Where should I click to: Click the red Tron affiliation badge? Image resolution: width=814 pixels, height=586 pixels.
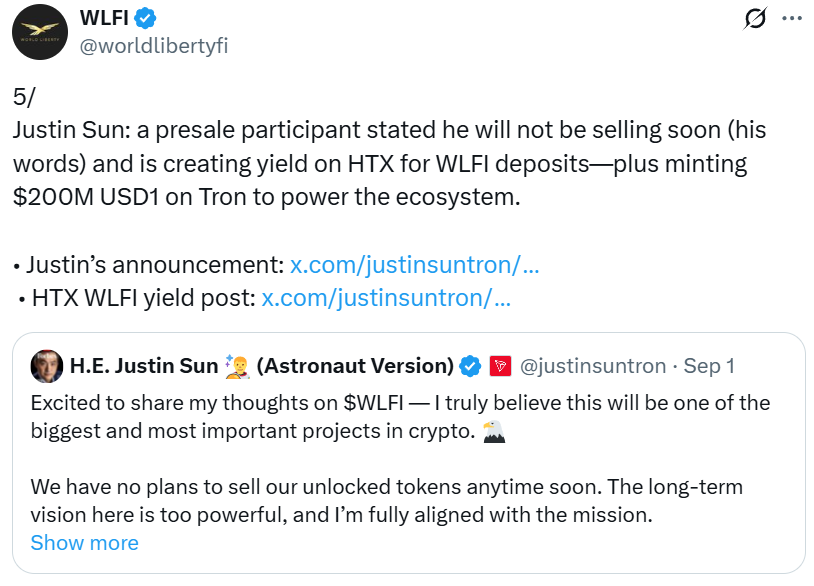pyautogui.click(x=500, y=367)
